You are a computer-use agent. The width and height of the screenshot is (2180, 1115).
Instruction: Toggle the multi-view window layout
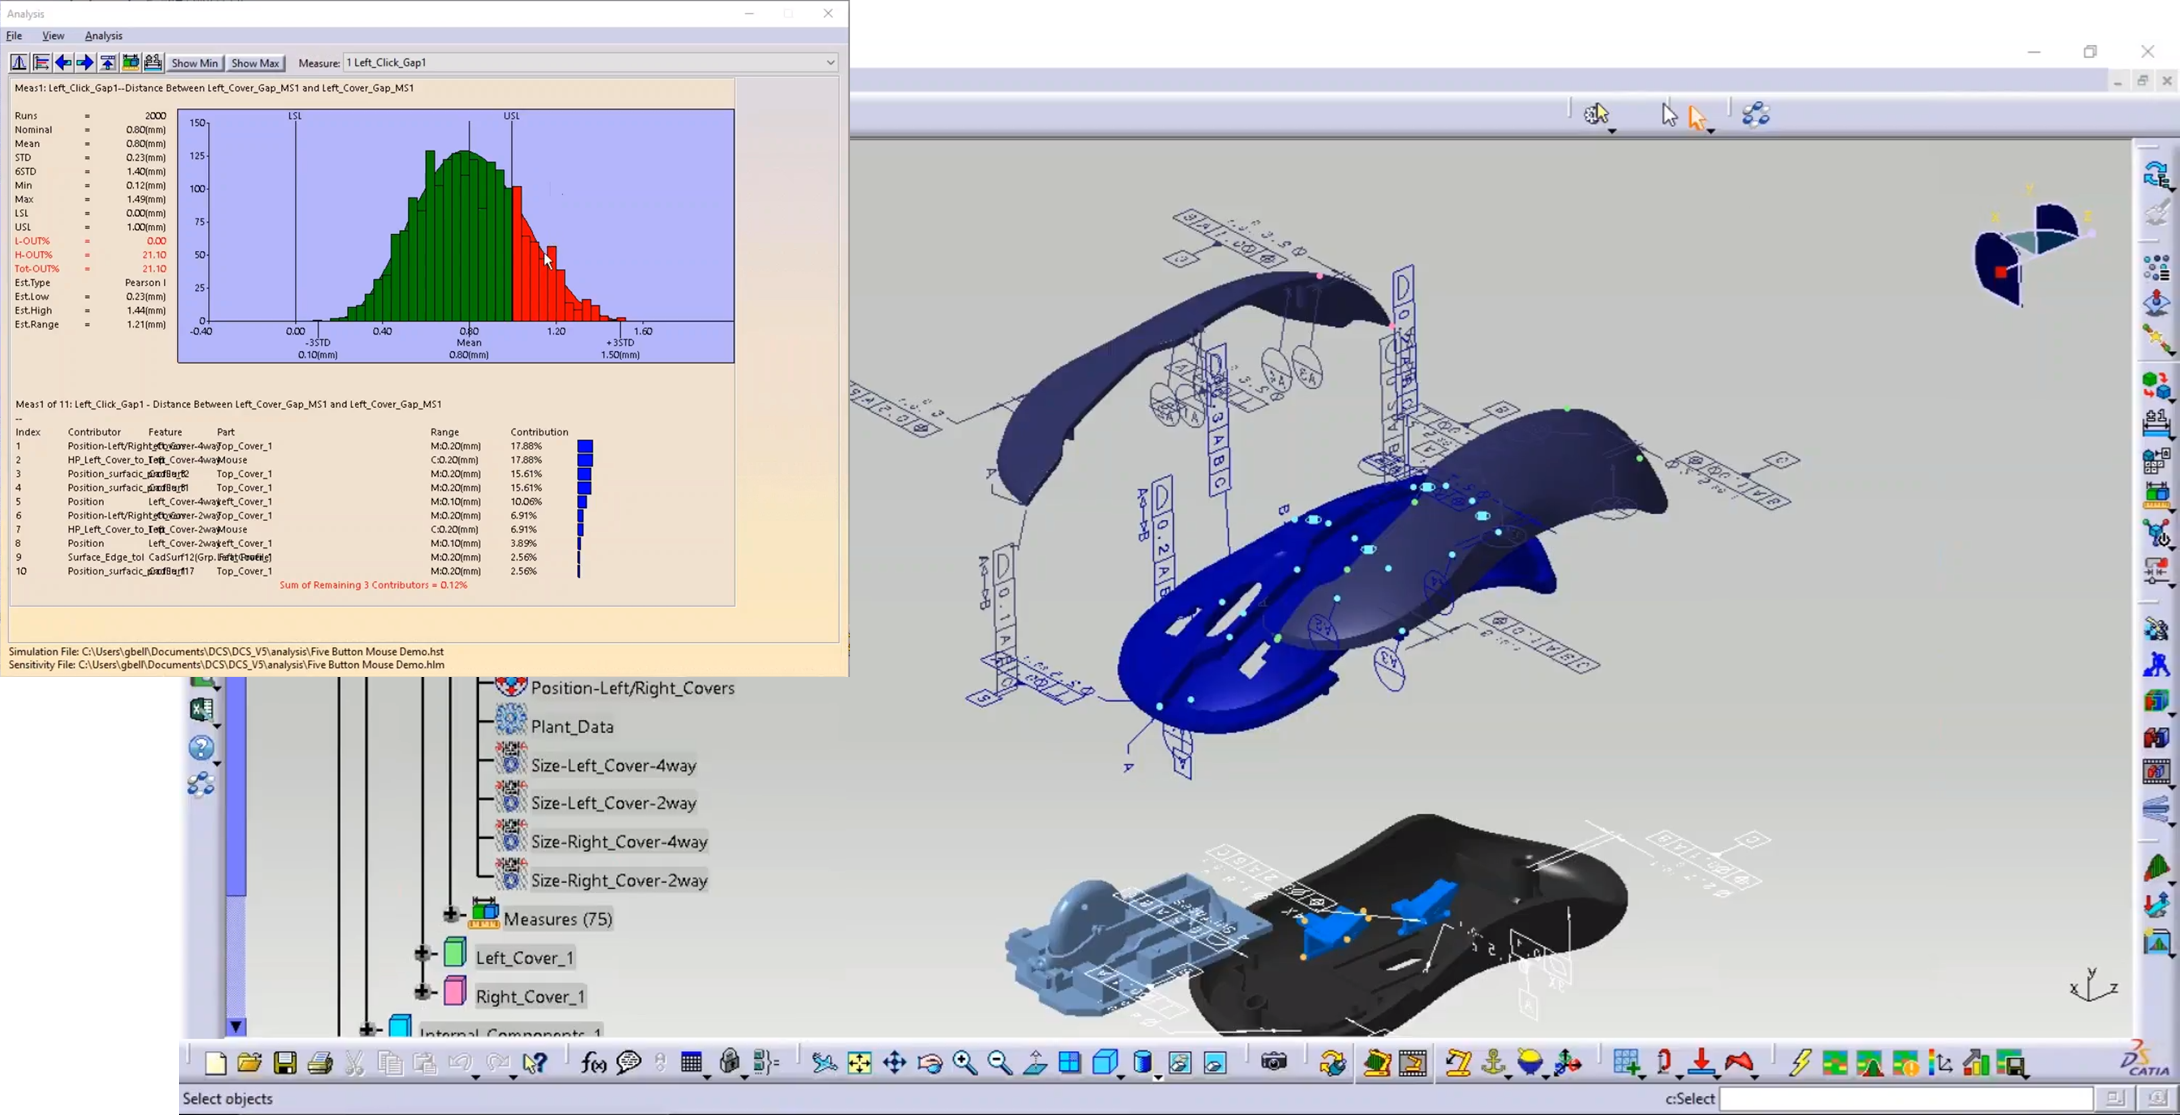coord(1069,1063)
